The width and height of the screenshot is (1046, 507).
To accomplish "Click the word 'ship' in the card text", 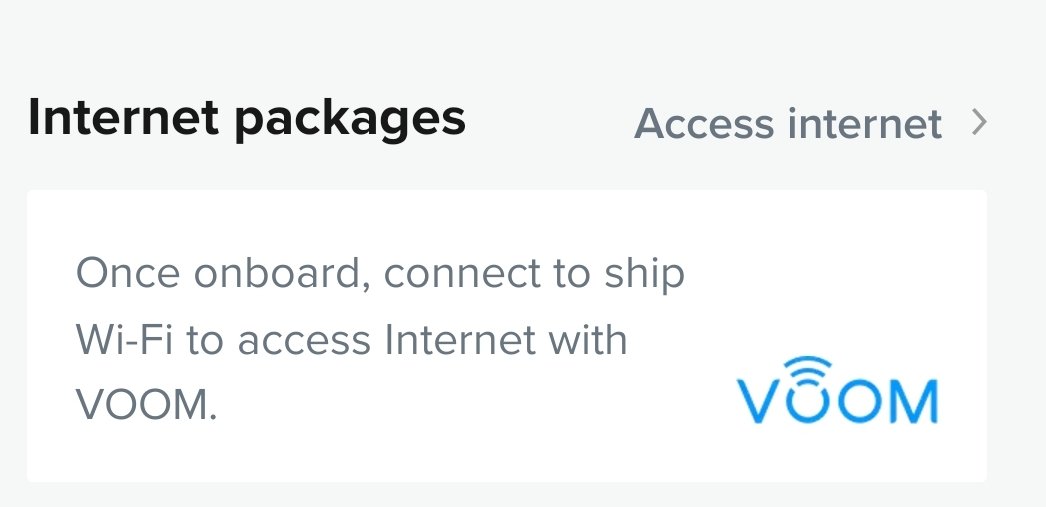I will click(645, 274).
